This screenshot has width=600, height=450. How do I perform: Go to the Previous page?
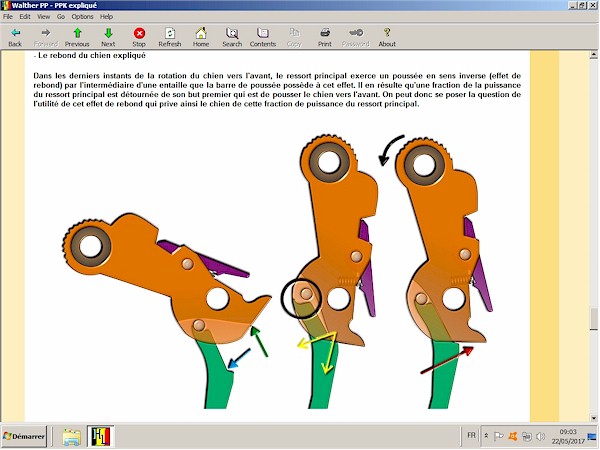pos(77,37)
